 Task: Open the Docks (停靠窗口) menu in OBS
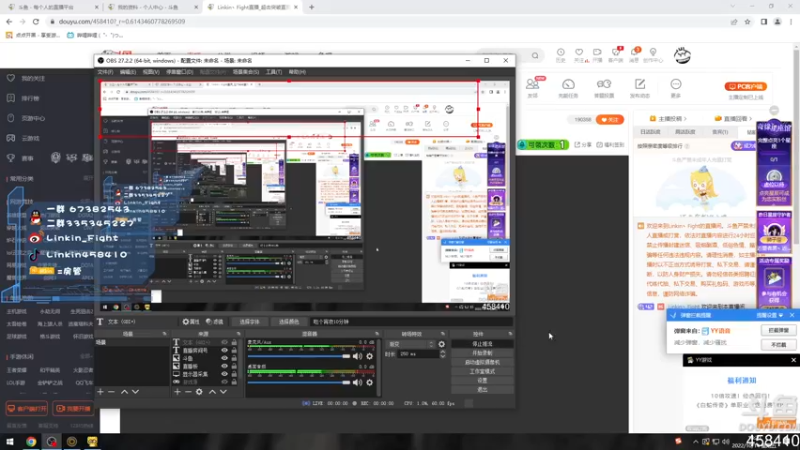click(179, 72)
